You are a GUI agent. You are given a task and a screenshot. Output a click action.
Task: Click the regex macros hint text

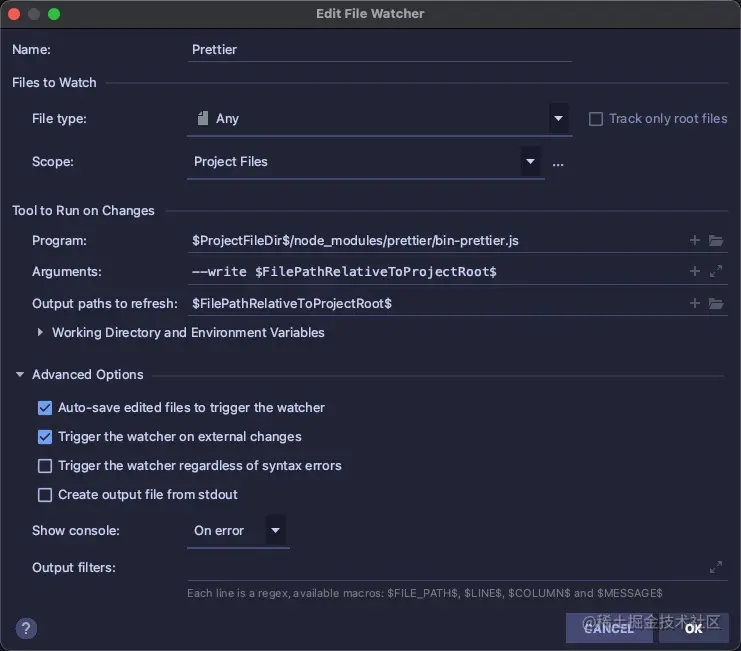[424, 593]
